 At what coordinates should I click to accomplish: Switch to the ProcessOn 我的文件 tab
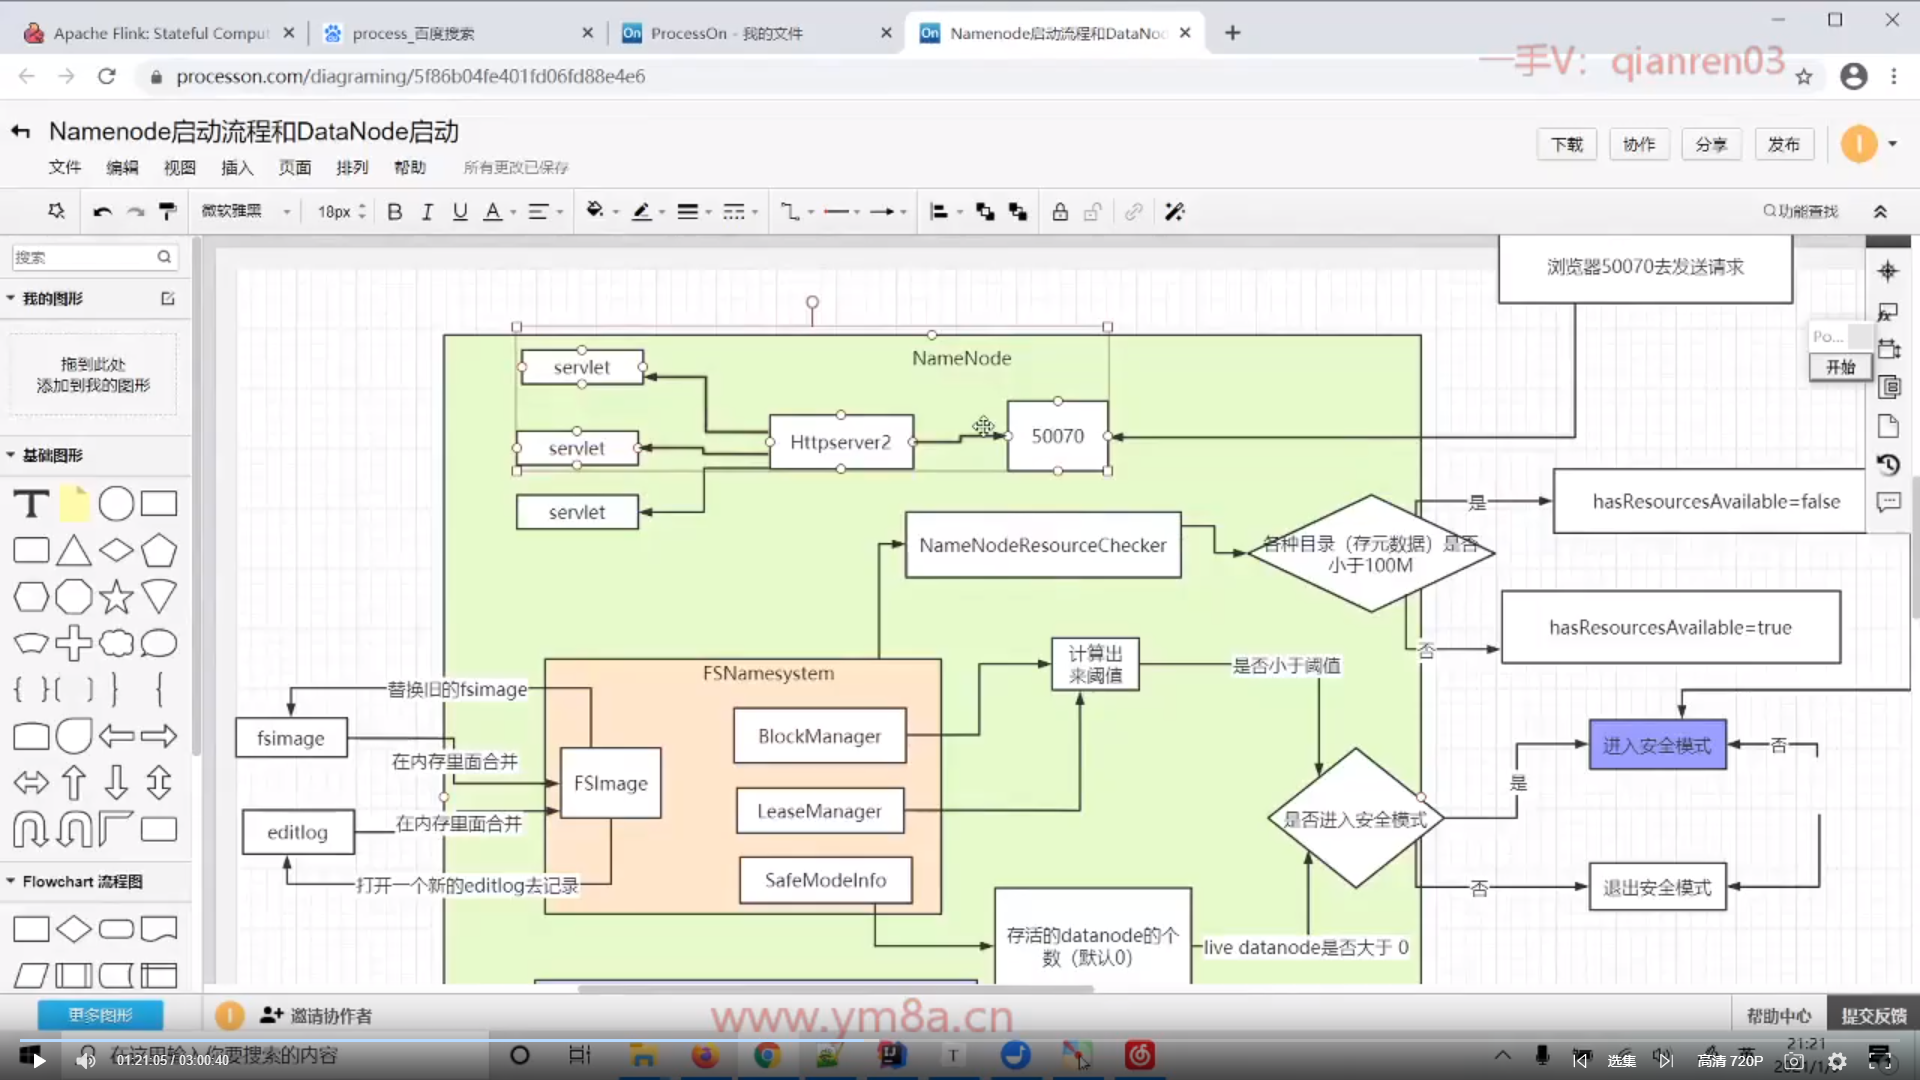(726, 33)
